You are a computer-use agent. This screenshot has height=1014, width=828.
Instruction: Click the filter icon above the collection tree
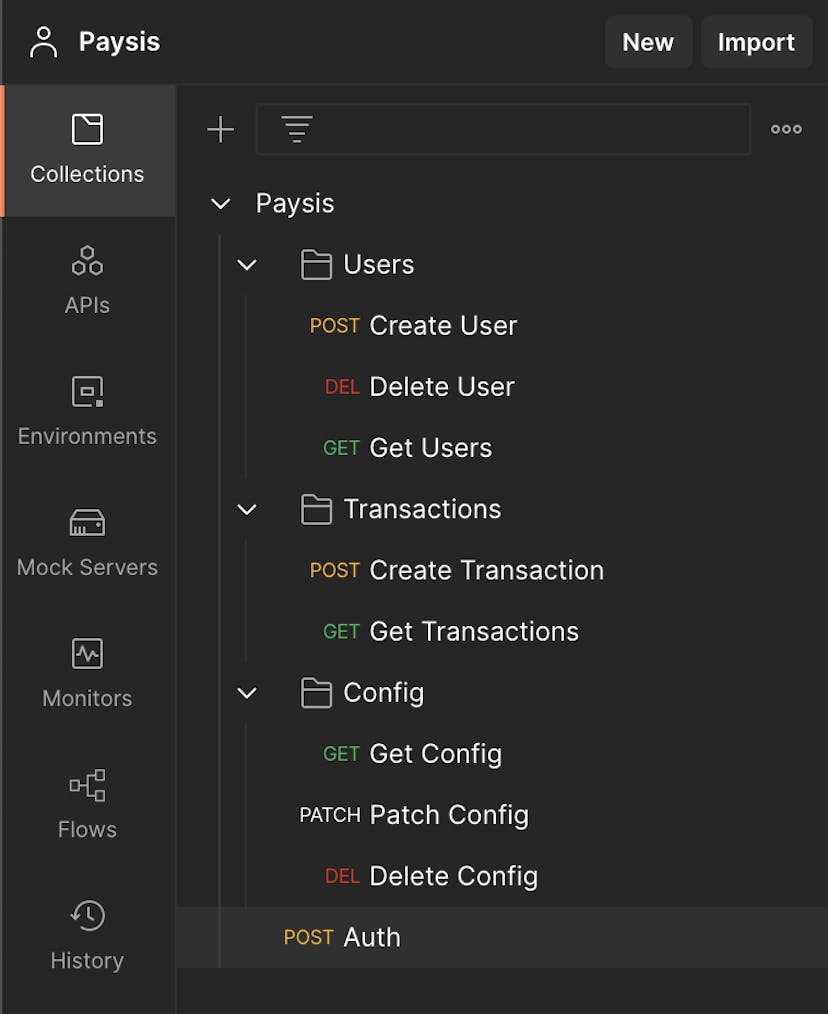click(x=296, y=129)
